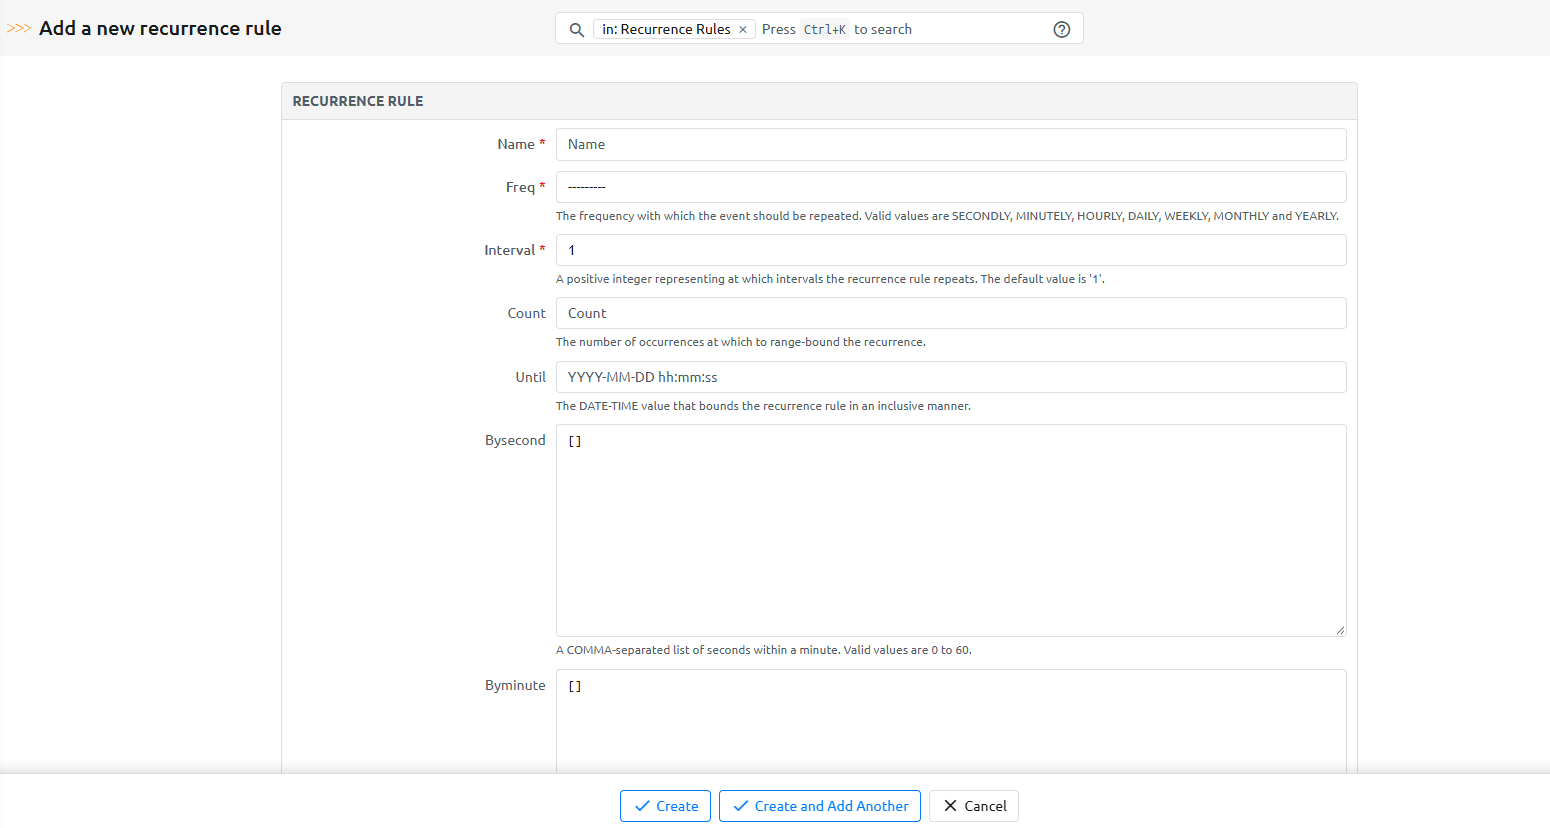Click the search magnifier icon

577,30
